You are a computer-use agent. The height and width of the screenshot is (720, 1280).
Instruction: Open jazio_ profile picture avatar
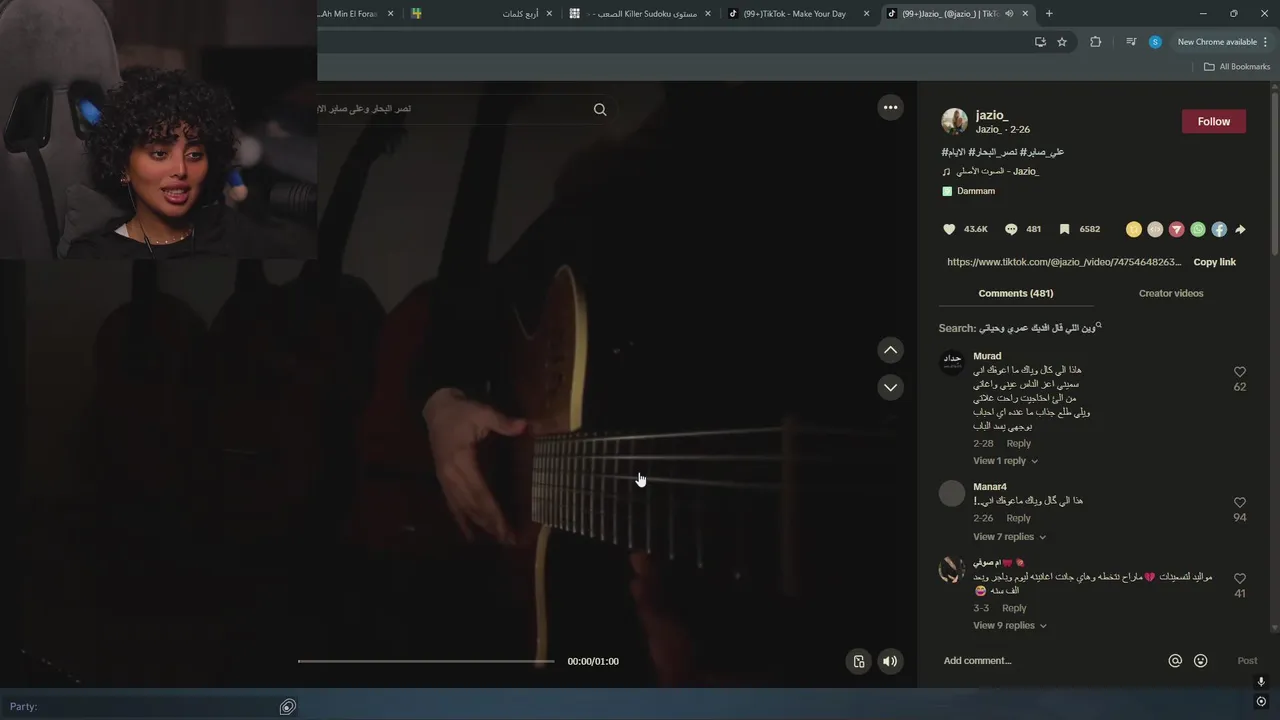click(954, 121)
